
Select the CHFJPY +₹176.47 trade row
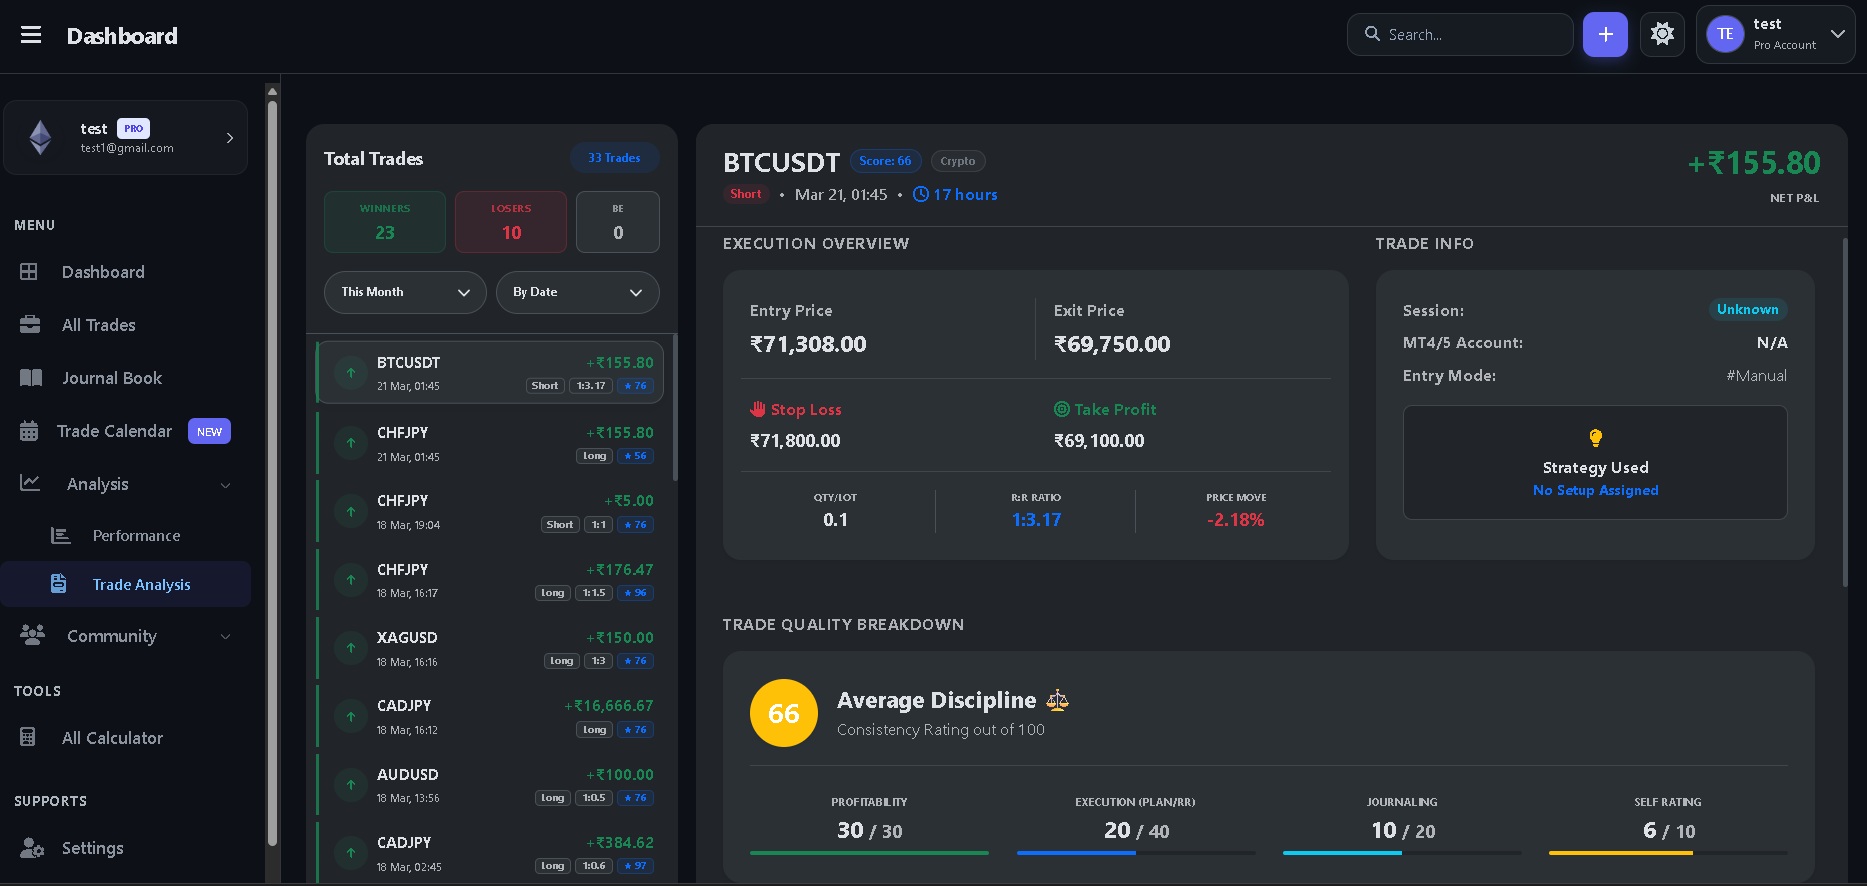coord(490,580)
